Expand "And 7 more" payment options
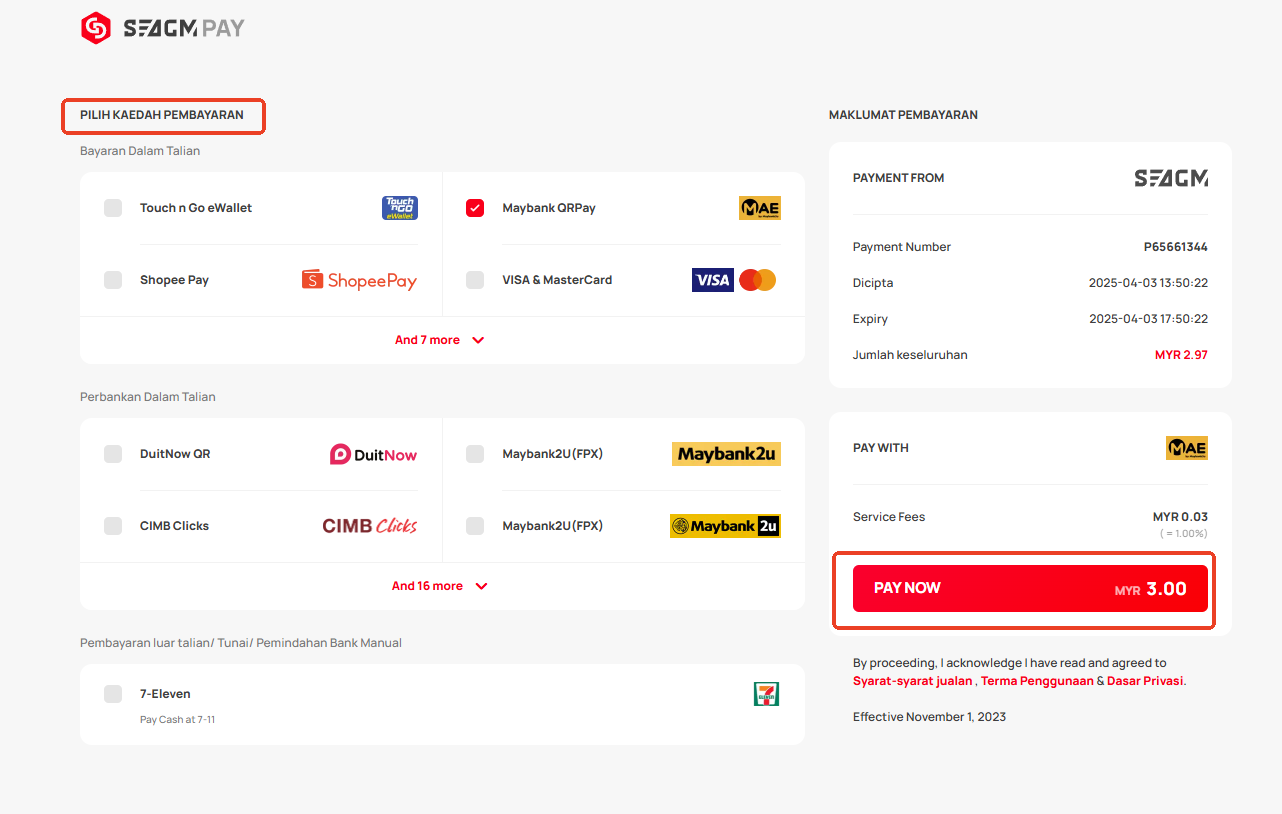 [440, 340]
